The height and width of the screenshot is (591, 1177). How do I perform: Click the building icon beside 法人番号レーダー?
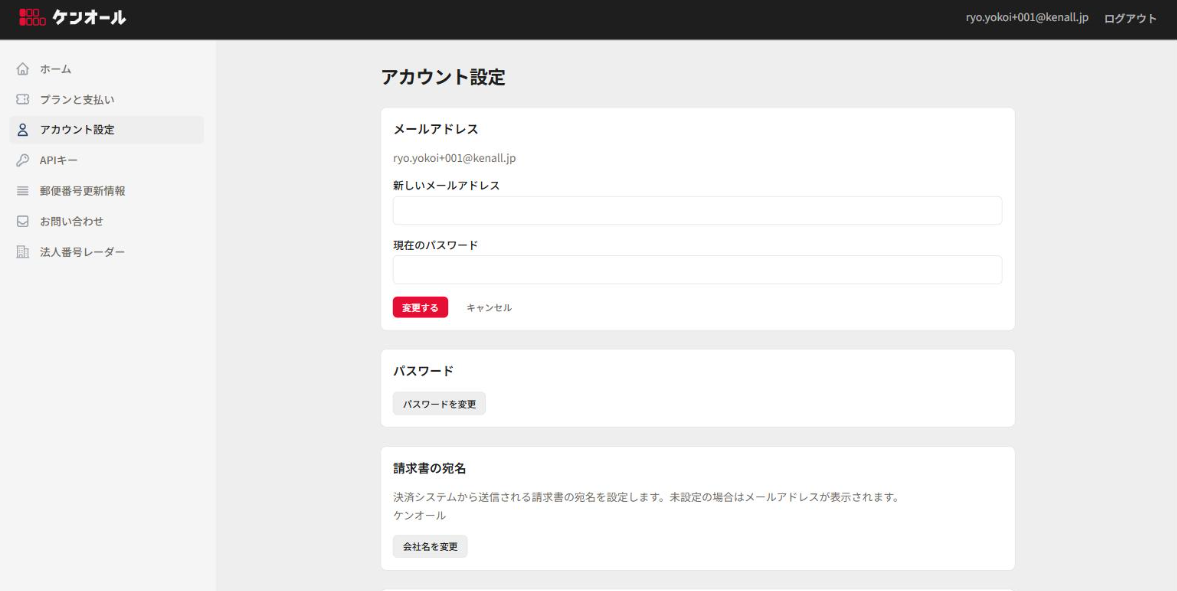pyautogui.click(x=23, y=252)
